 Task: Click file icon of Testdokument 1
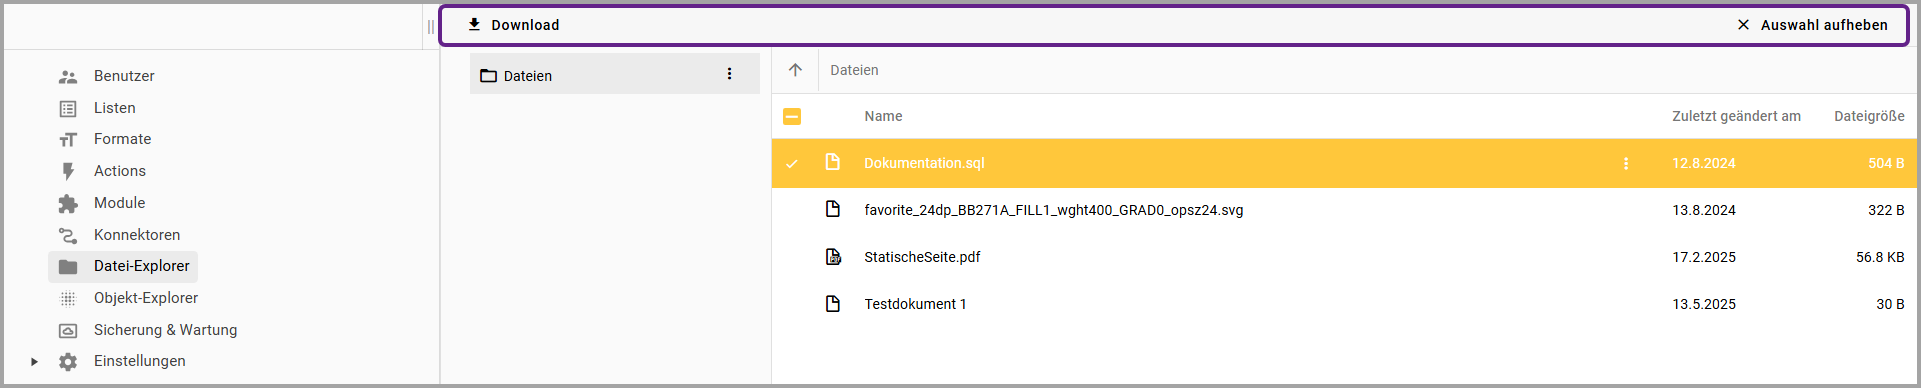tap(832, 303)
